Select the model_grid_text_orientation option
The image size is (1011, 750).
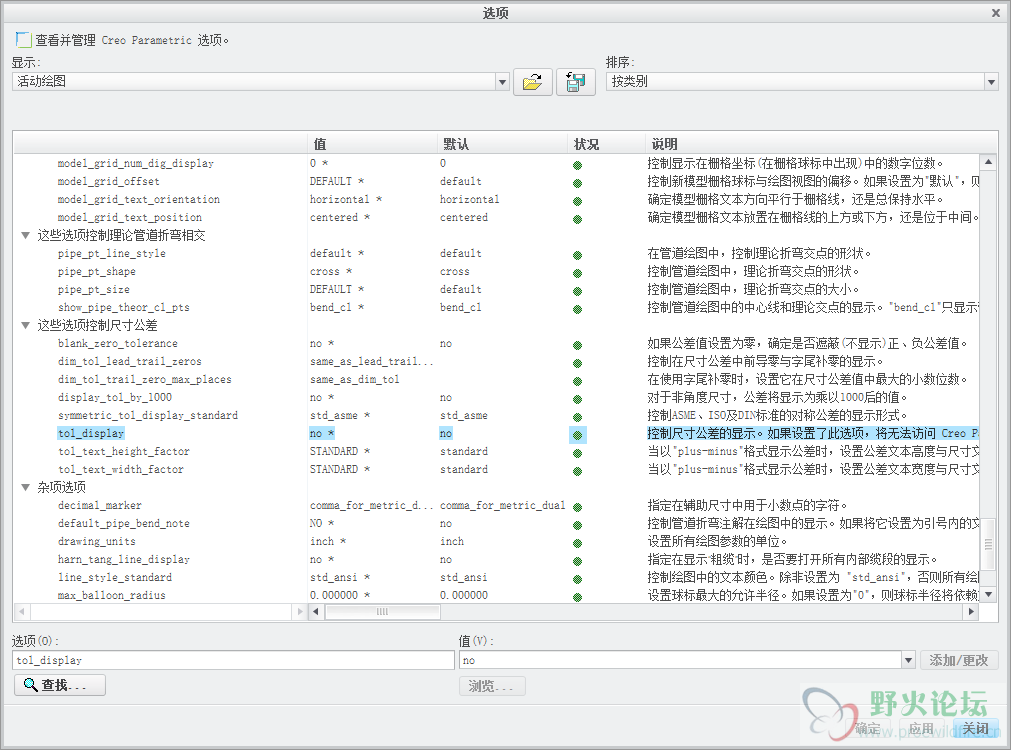tap(139, 199)
